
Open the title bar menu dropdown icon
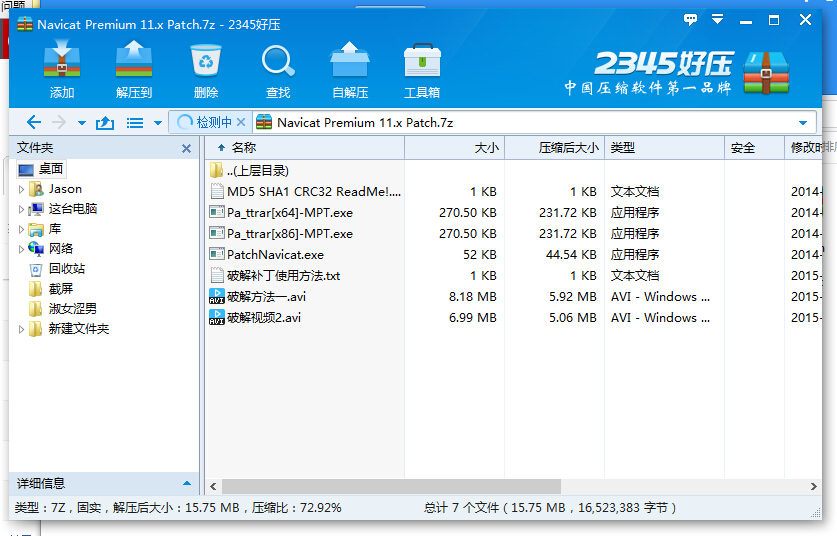[717, 20]
